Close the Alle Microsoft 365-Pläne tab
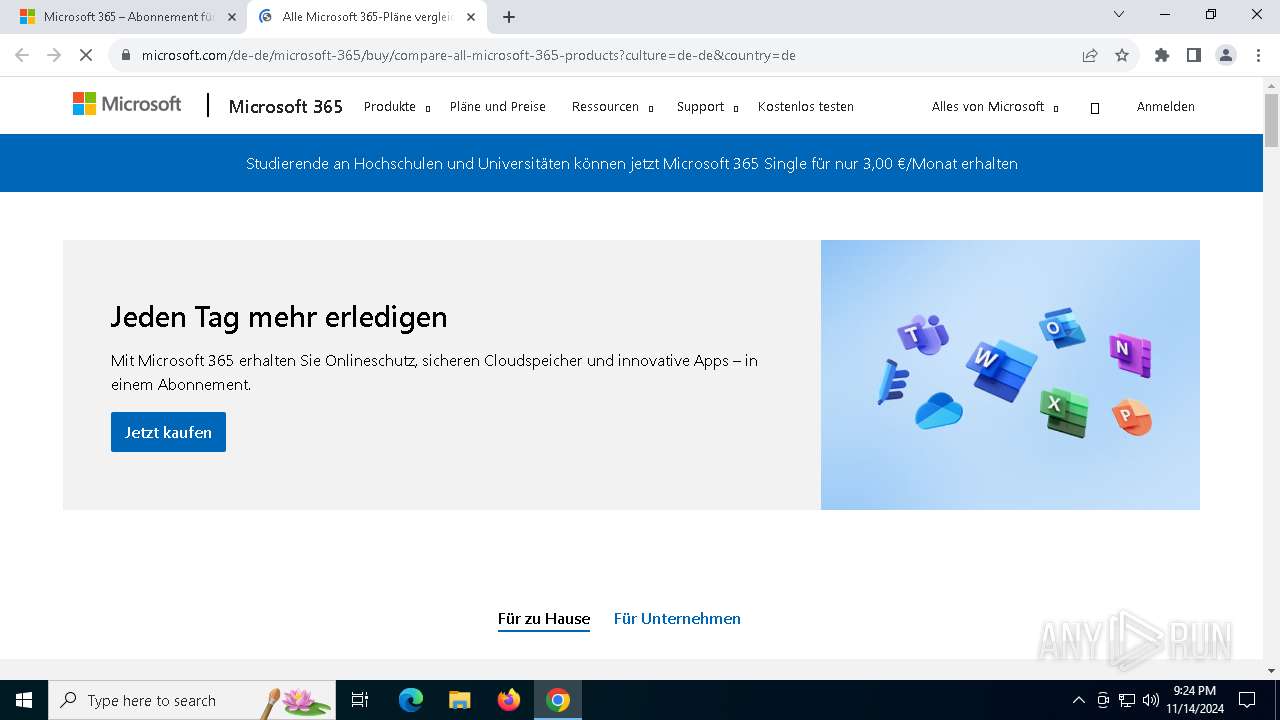 (x=471, y=17)
